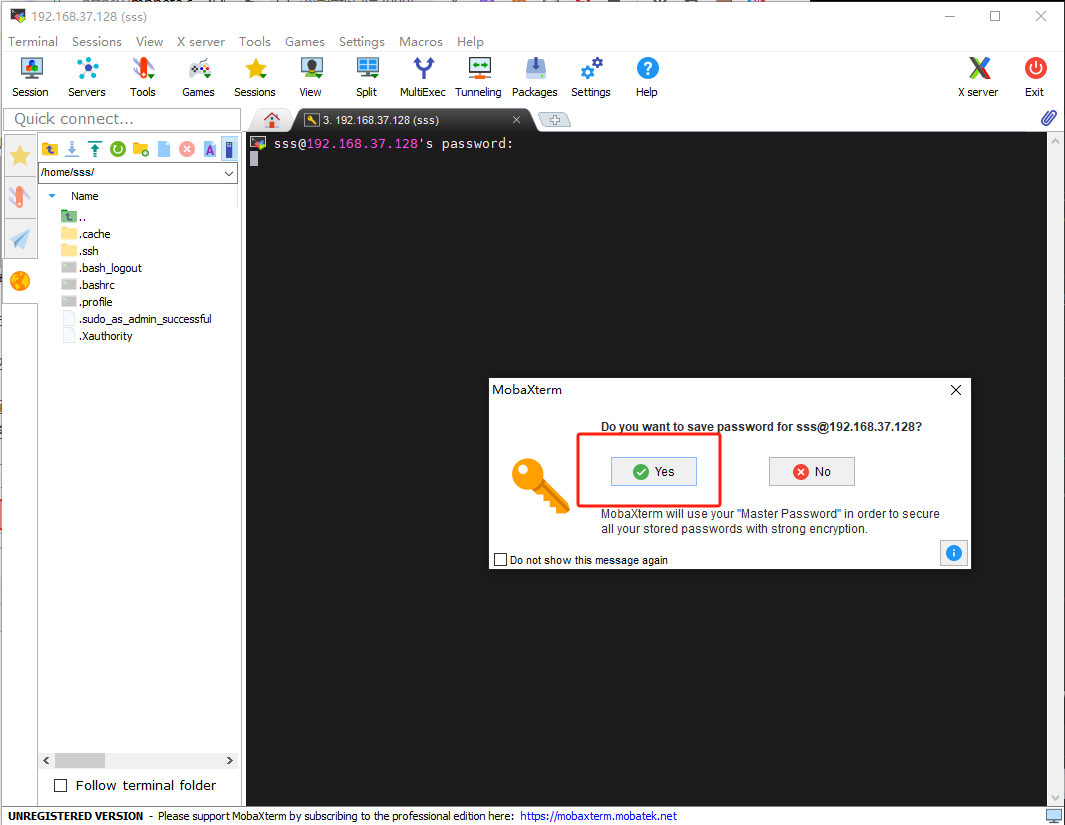This screenshot has width=1065, height=825.
Task: Open the tools sidebar tab
Action: click(20, 198)
